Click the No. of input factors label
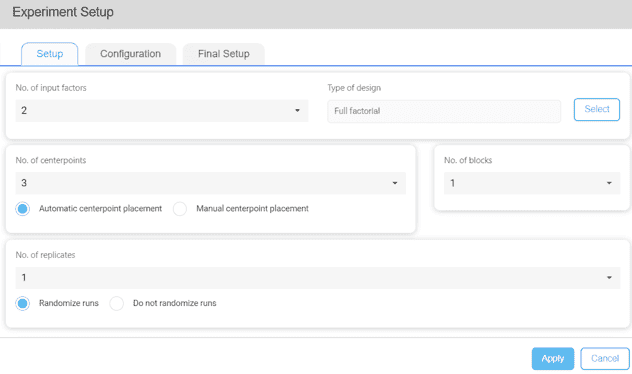The width and height of the screenshot is (632, 374). (x=51, y=88)
